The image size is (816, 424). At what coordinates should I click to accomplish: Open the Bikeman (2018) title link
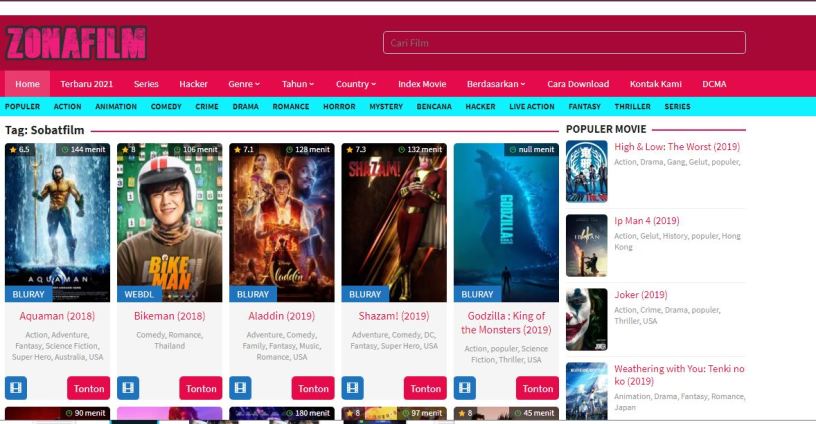point(170,316)
